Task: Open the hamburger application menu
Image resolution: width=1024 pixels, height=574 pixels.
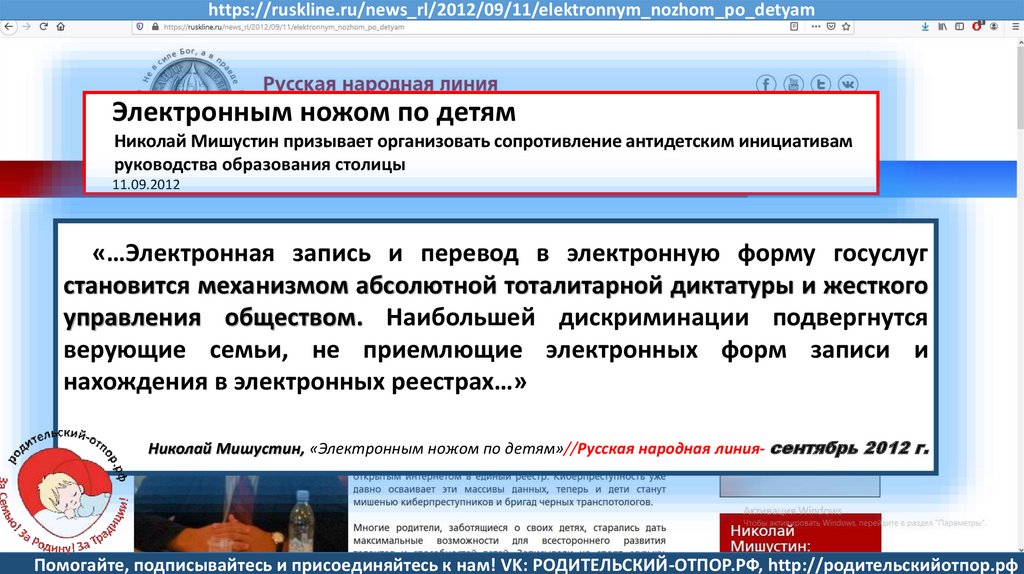Action: [x=1016, y=27]
